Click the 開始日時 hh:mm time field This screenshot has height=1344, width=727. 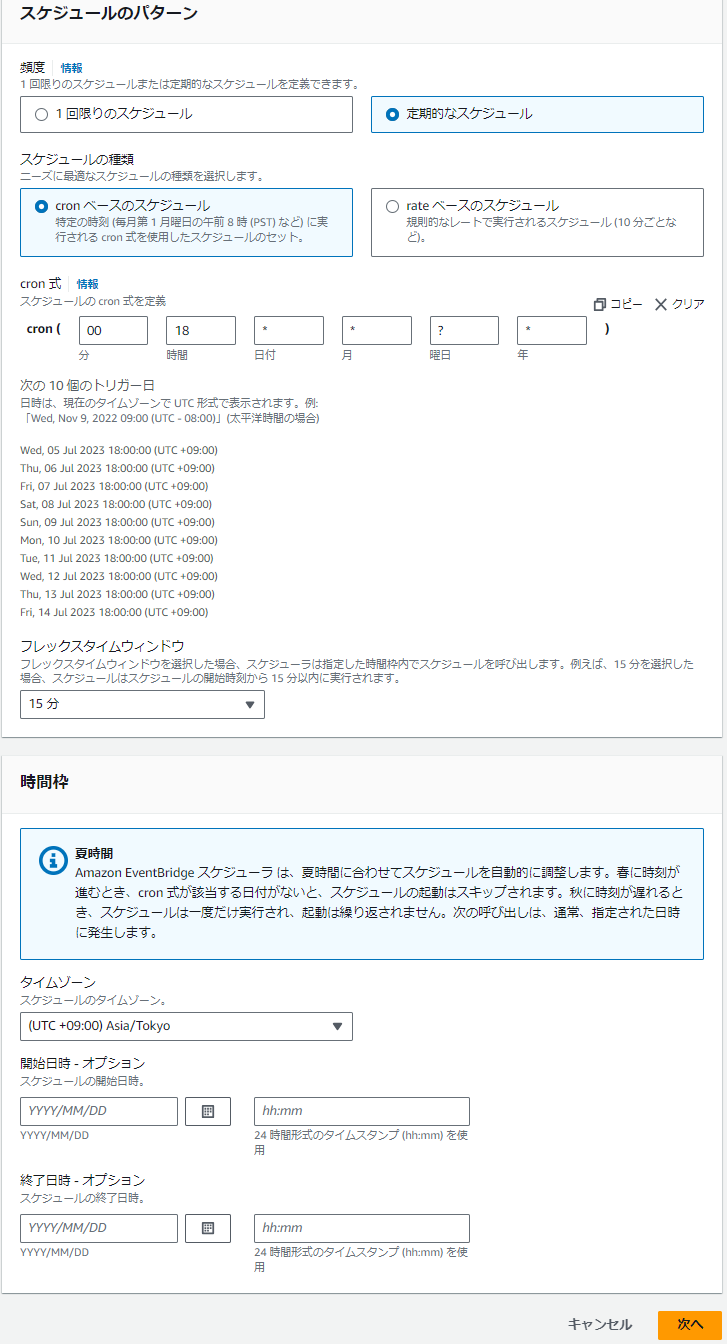(362, 1111)
